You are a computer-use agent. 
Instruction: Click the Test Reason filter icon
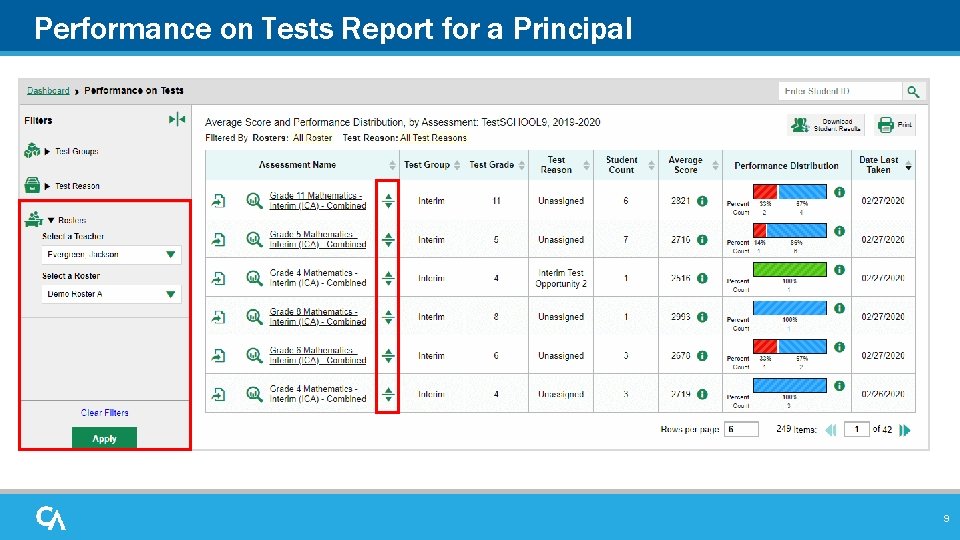32,185
